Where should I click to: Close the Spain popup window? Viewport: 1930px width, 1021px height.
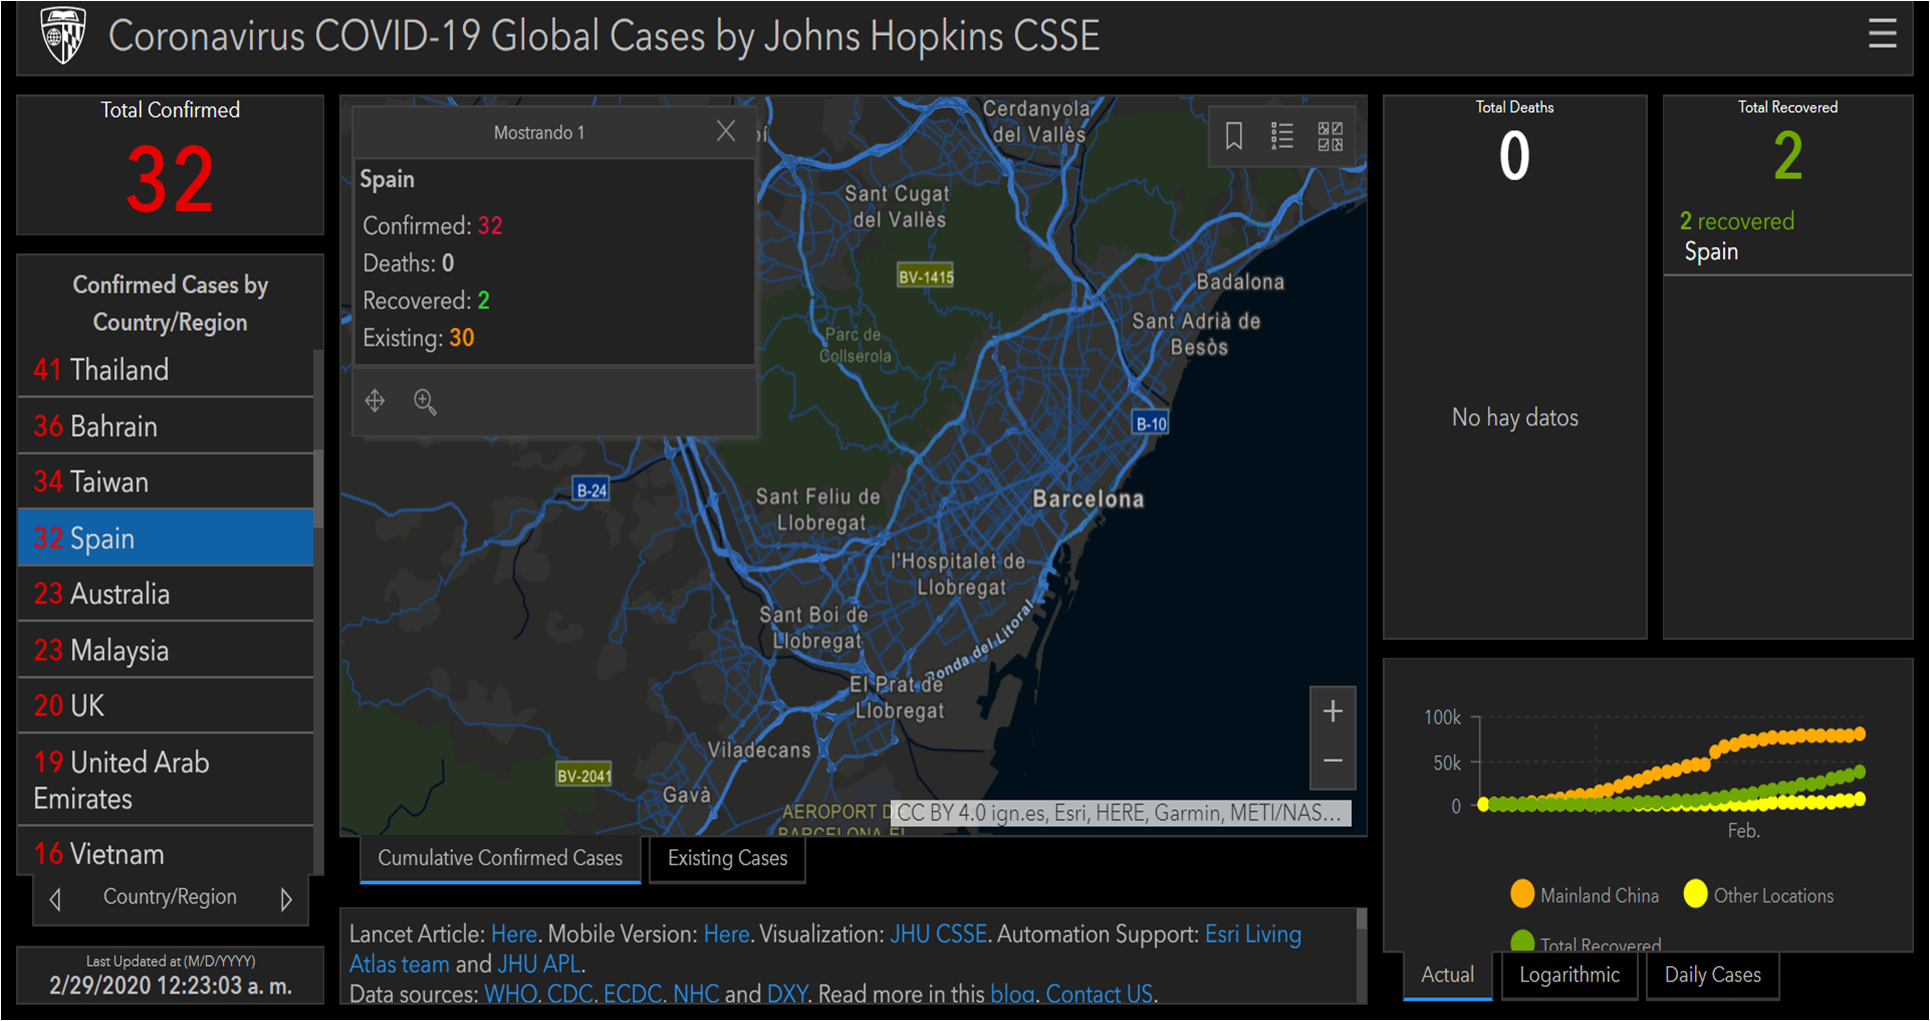pos(726,131)
